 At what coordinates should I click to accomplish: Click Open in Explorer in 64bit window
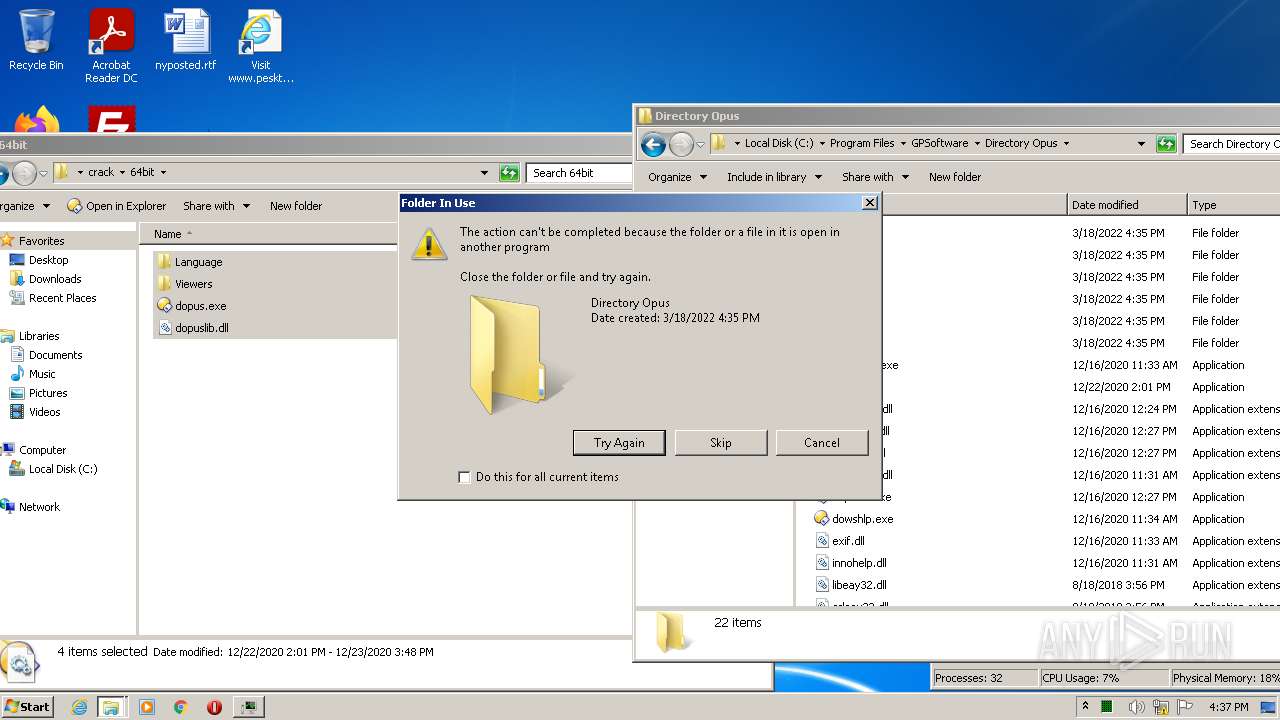coord(117,206)
